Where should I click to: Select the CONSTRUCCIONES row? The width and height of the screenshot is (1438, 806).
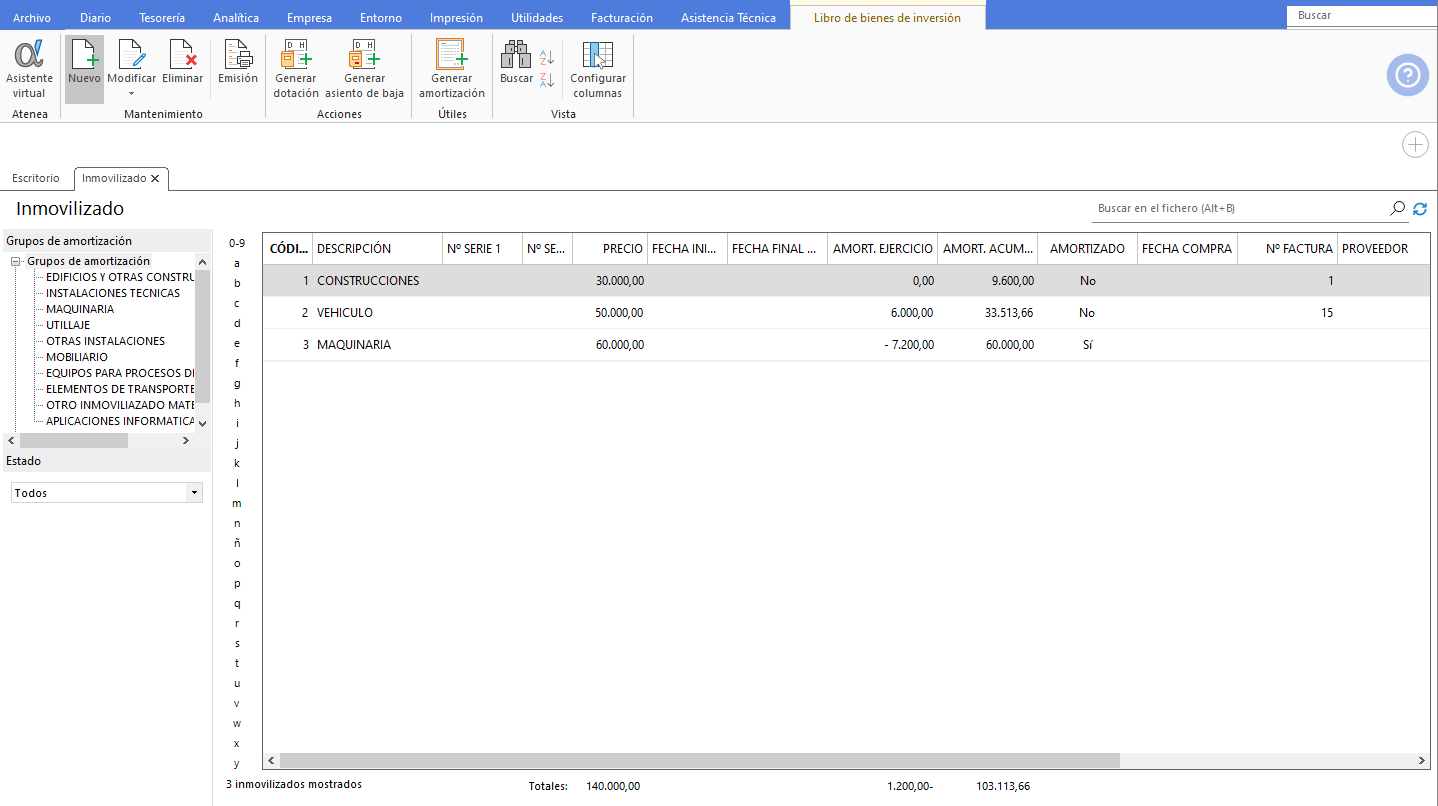pyautogui.click(x=846, y=281)
